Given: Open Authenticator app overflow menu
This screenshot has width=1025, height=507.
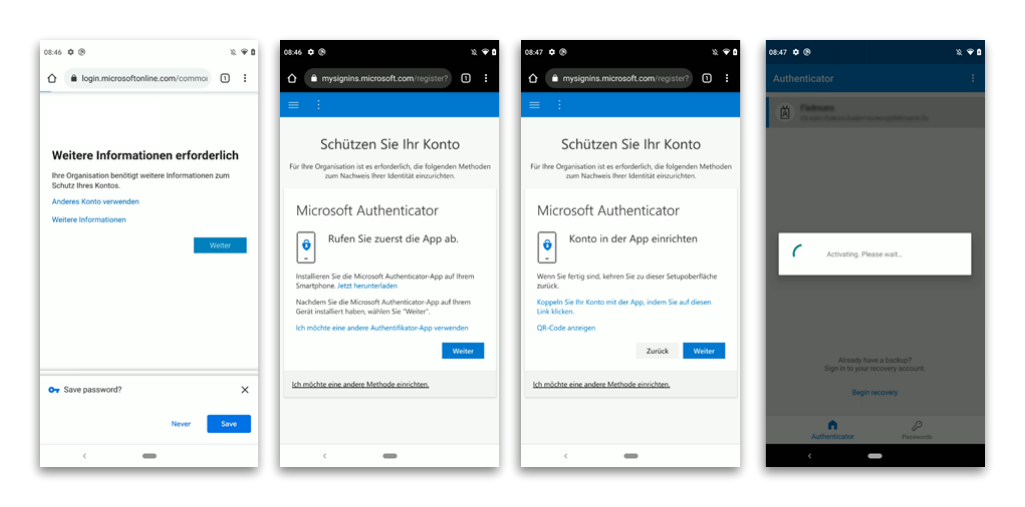Looking at the screenshot, I should [x=973, y=78].
